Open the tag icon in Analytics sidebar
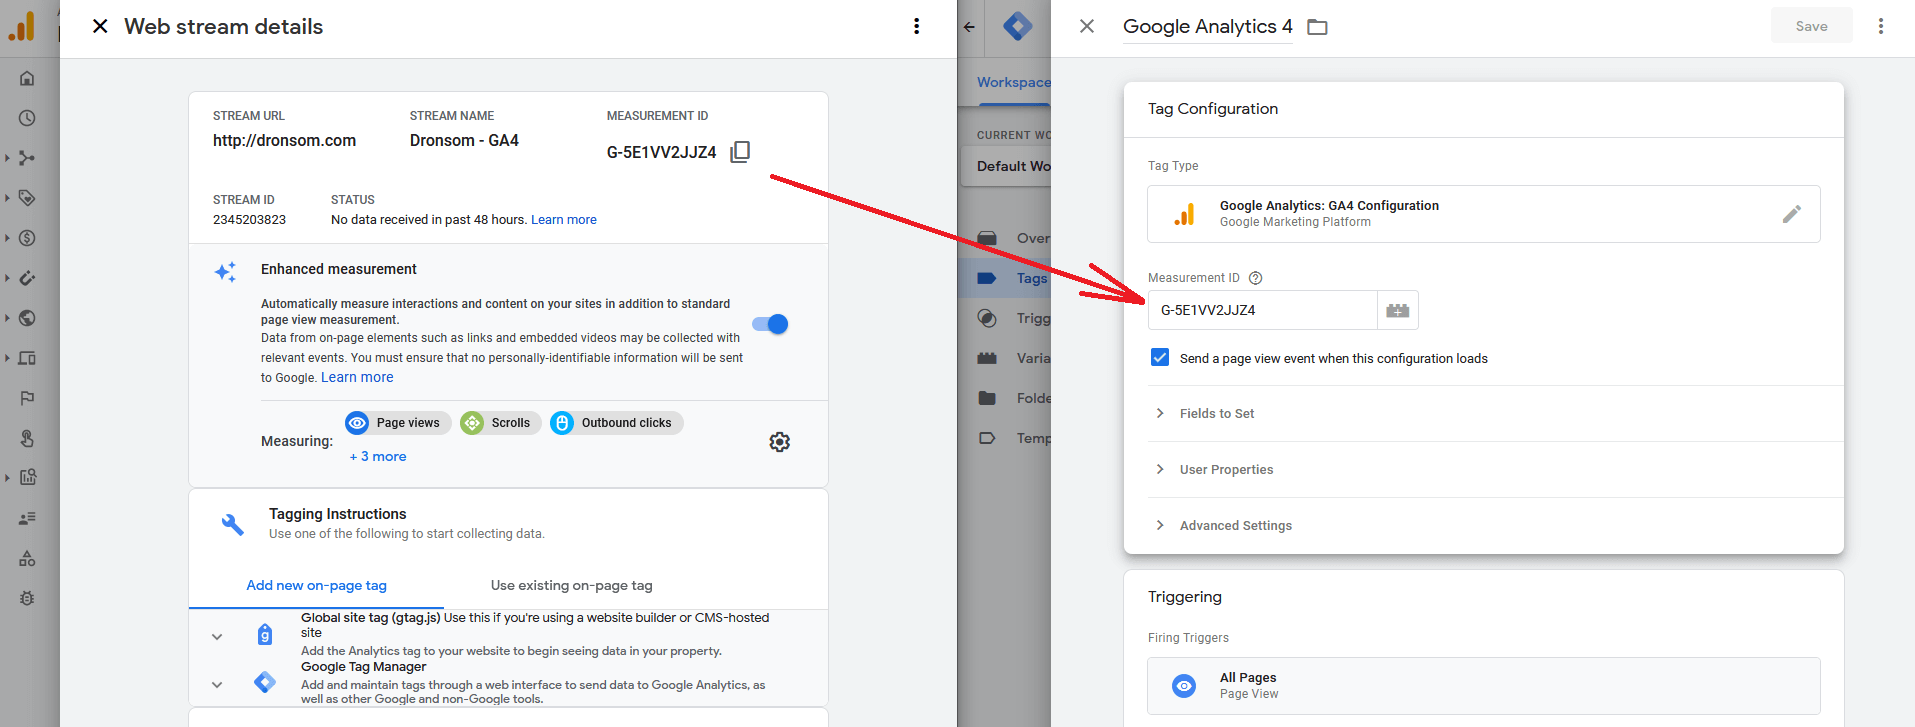Screen dimensions: 1915x727 (27, 198)
